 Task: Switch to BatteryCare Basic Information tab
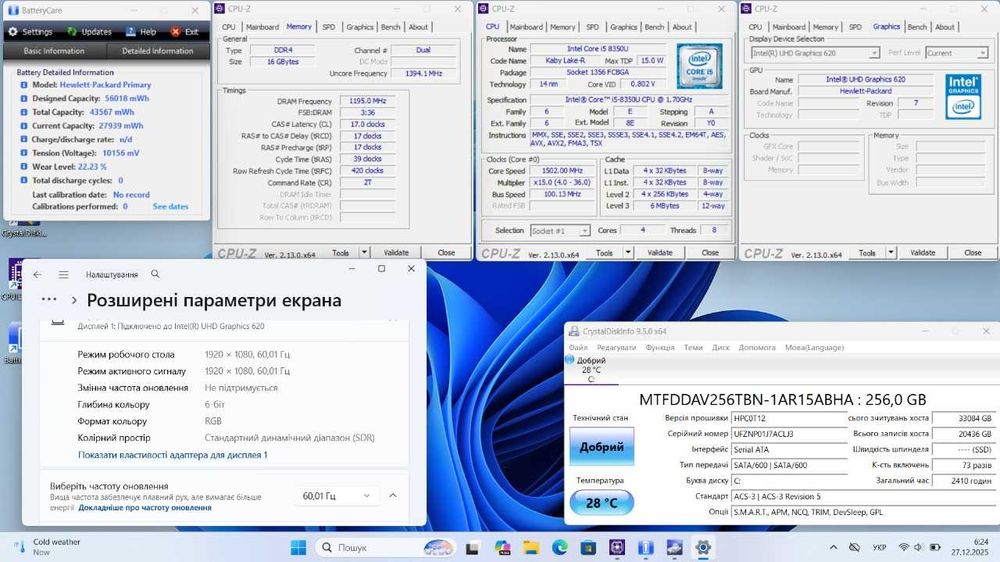[x=54, y=51]
